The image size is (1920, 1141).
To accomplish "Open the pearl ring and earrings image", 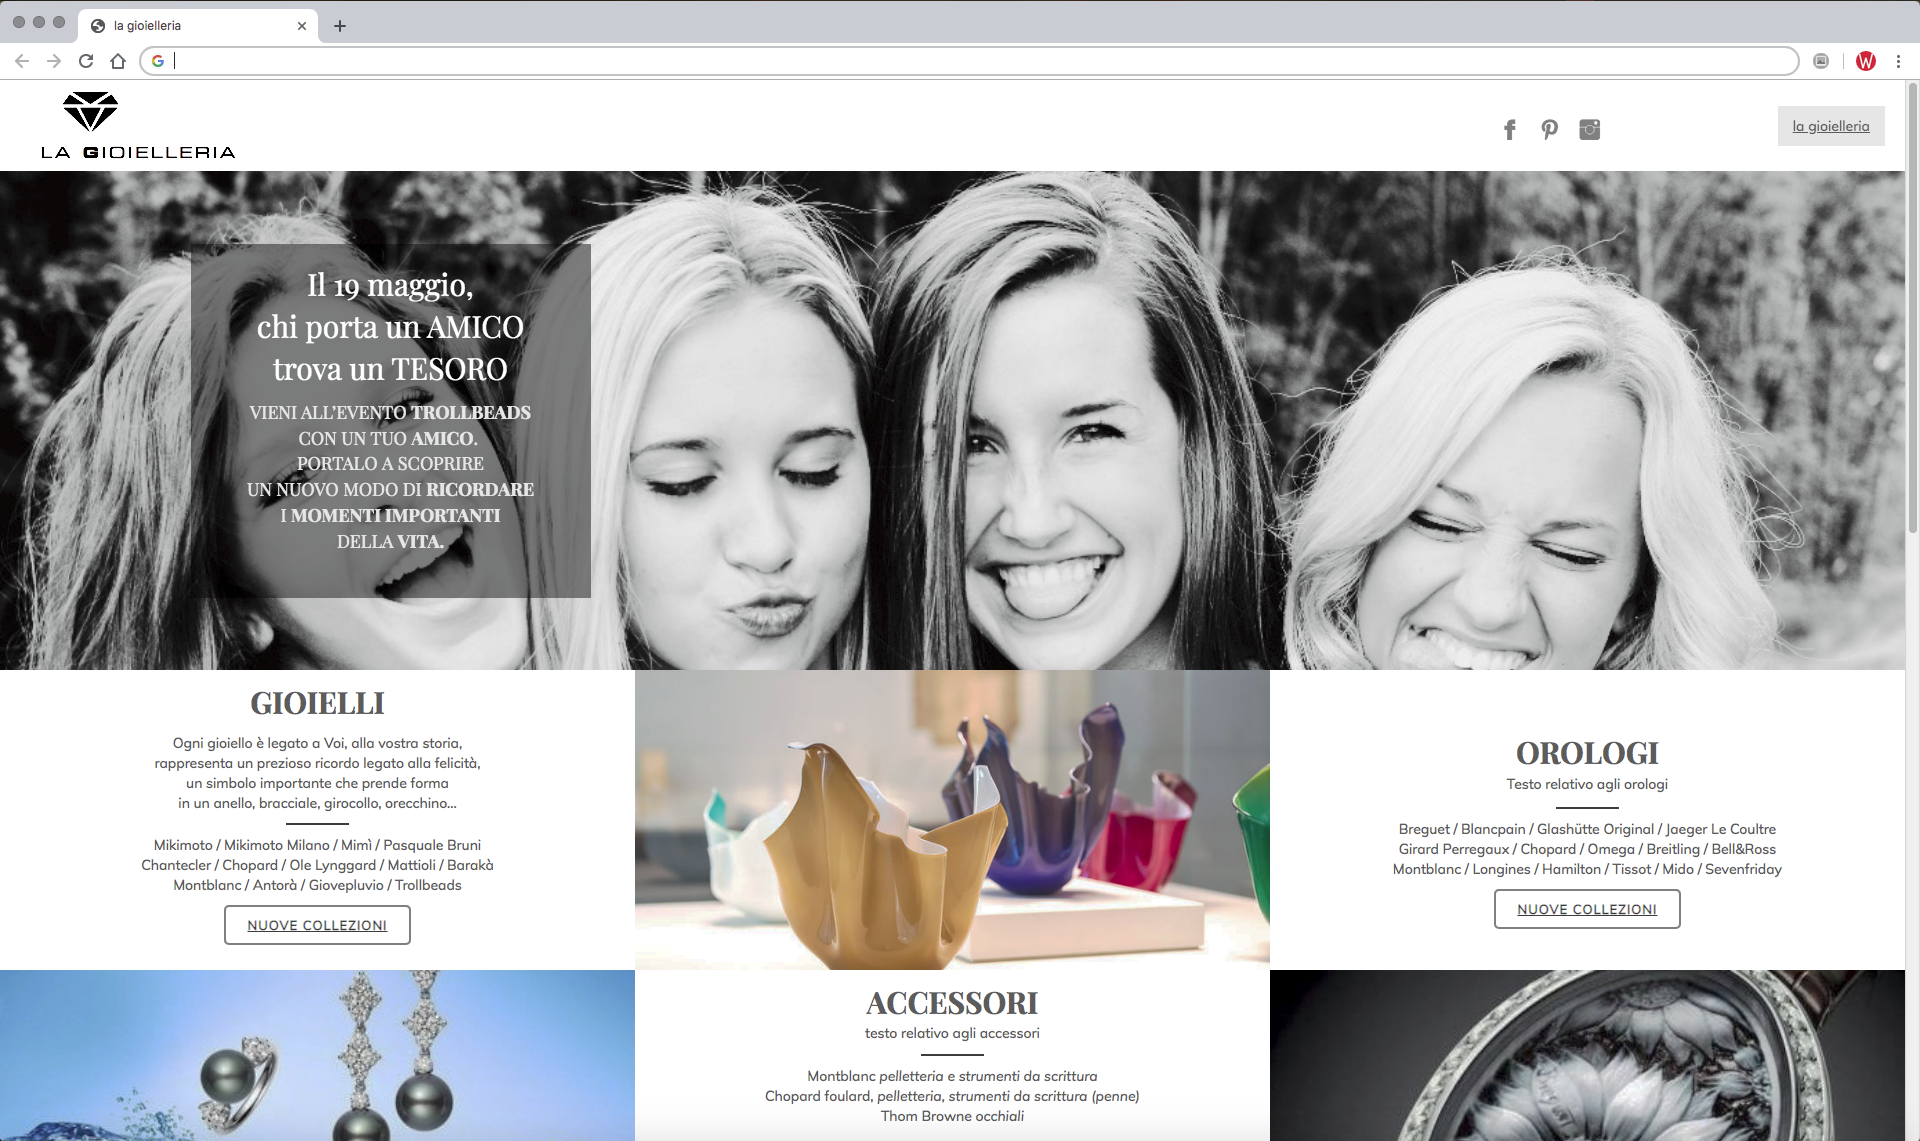I will click(317, 1055).
